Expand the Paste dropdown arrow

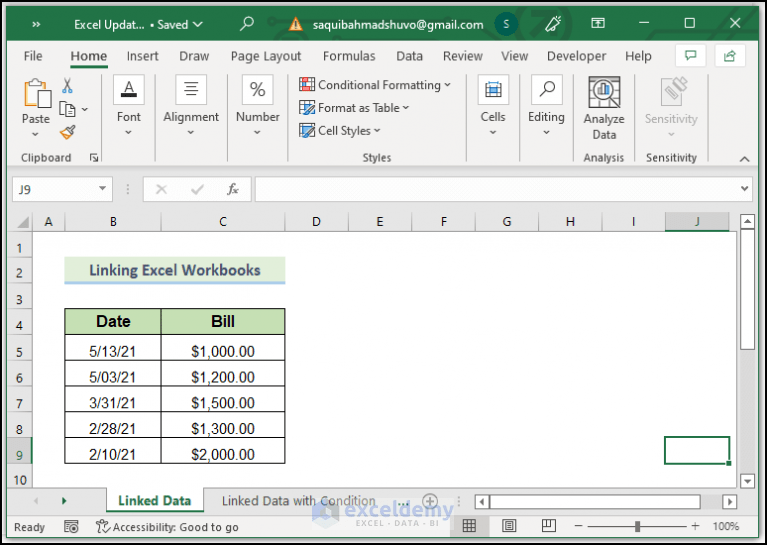35,134
